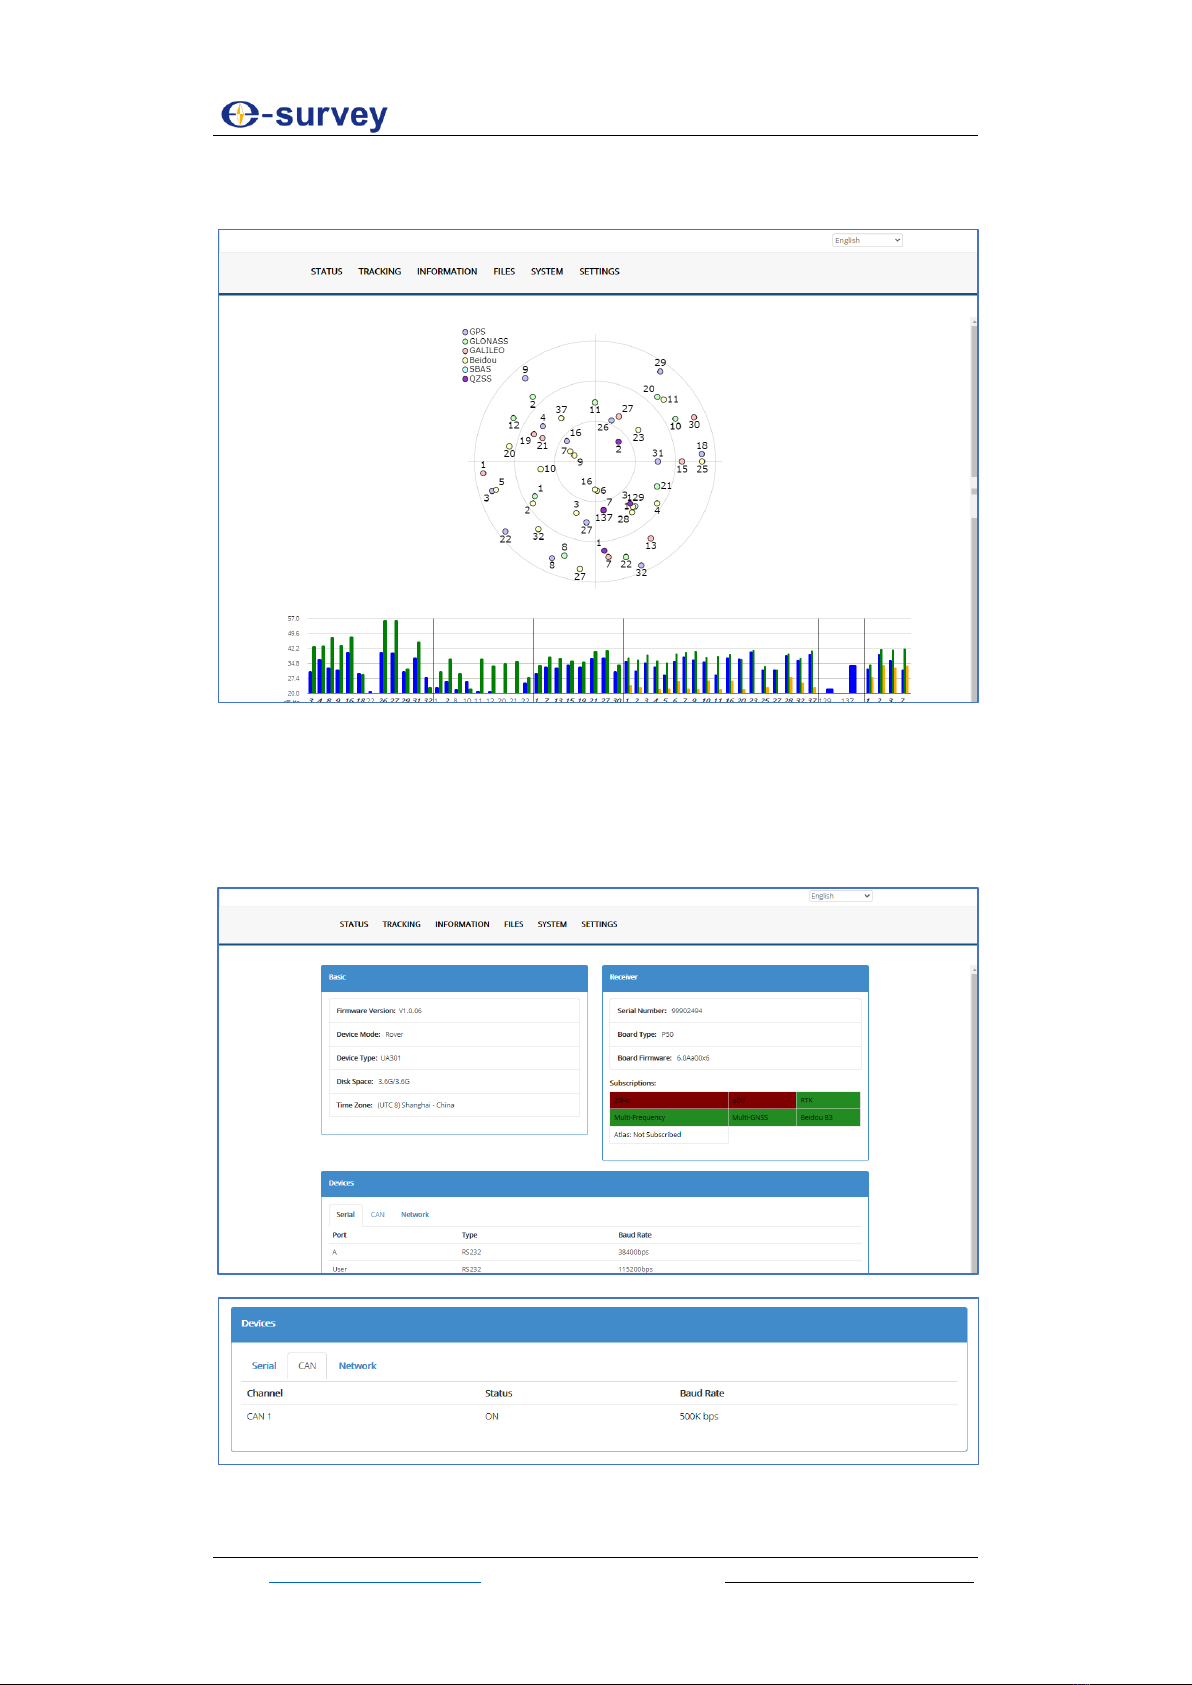The image size is (1192, 1685).
Task: Select satellite 26 dot on the sky plot
Action: (x=611, y=421)
